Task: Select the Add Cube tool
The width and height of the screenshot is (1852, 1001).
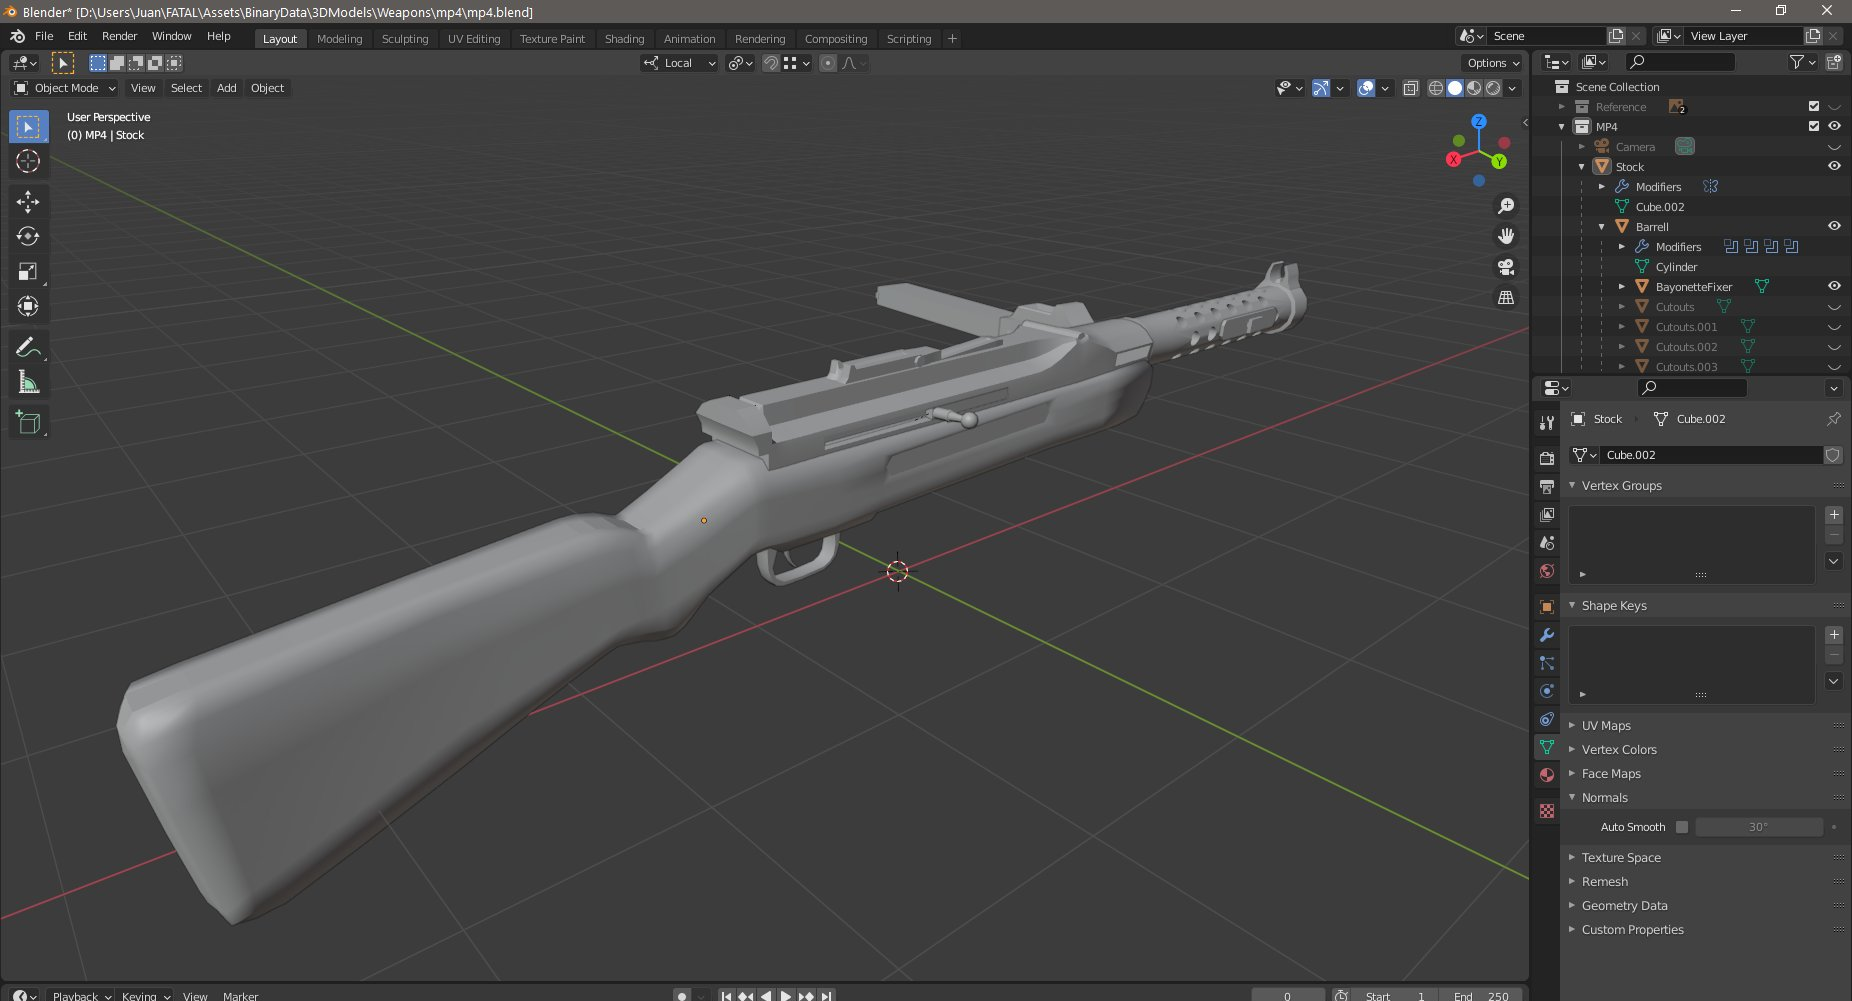Action: (x=28, y=423)
